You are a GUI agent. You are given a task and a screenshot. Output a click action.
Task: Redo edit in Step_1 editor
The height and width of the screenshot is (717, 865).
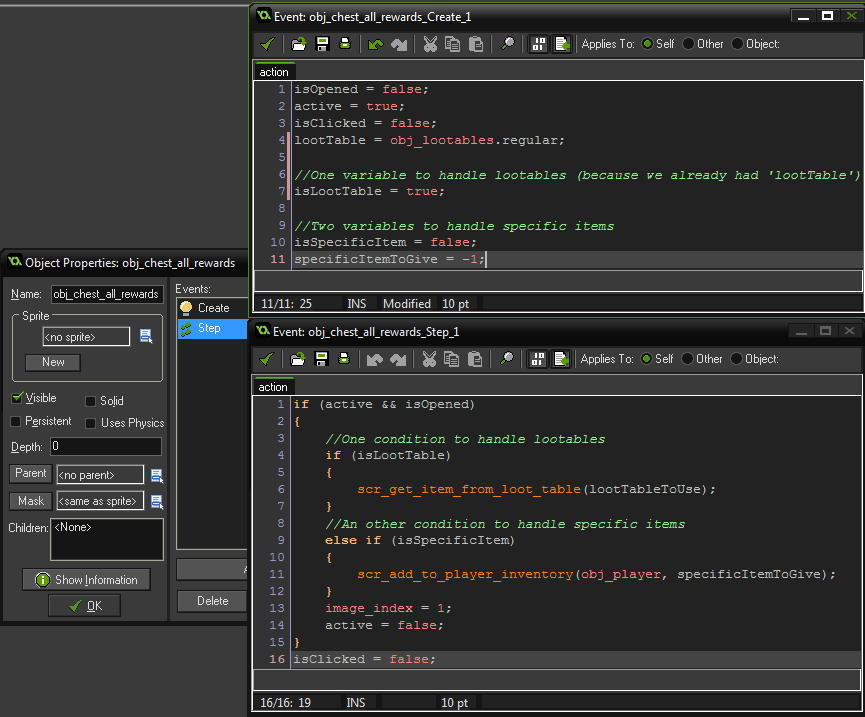(x=398, y=359)
